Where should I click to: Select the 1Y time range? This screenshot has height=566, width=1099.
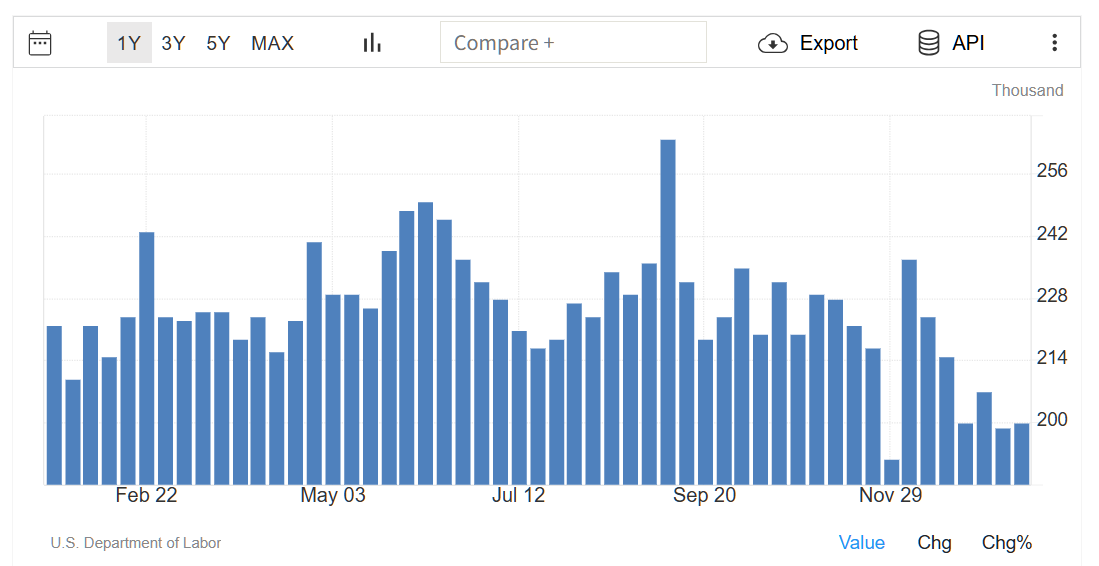[129, 43]
